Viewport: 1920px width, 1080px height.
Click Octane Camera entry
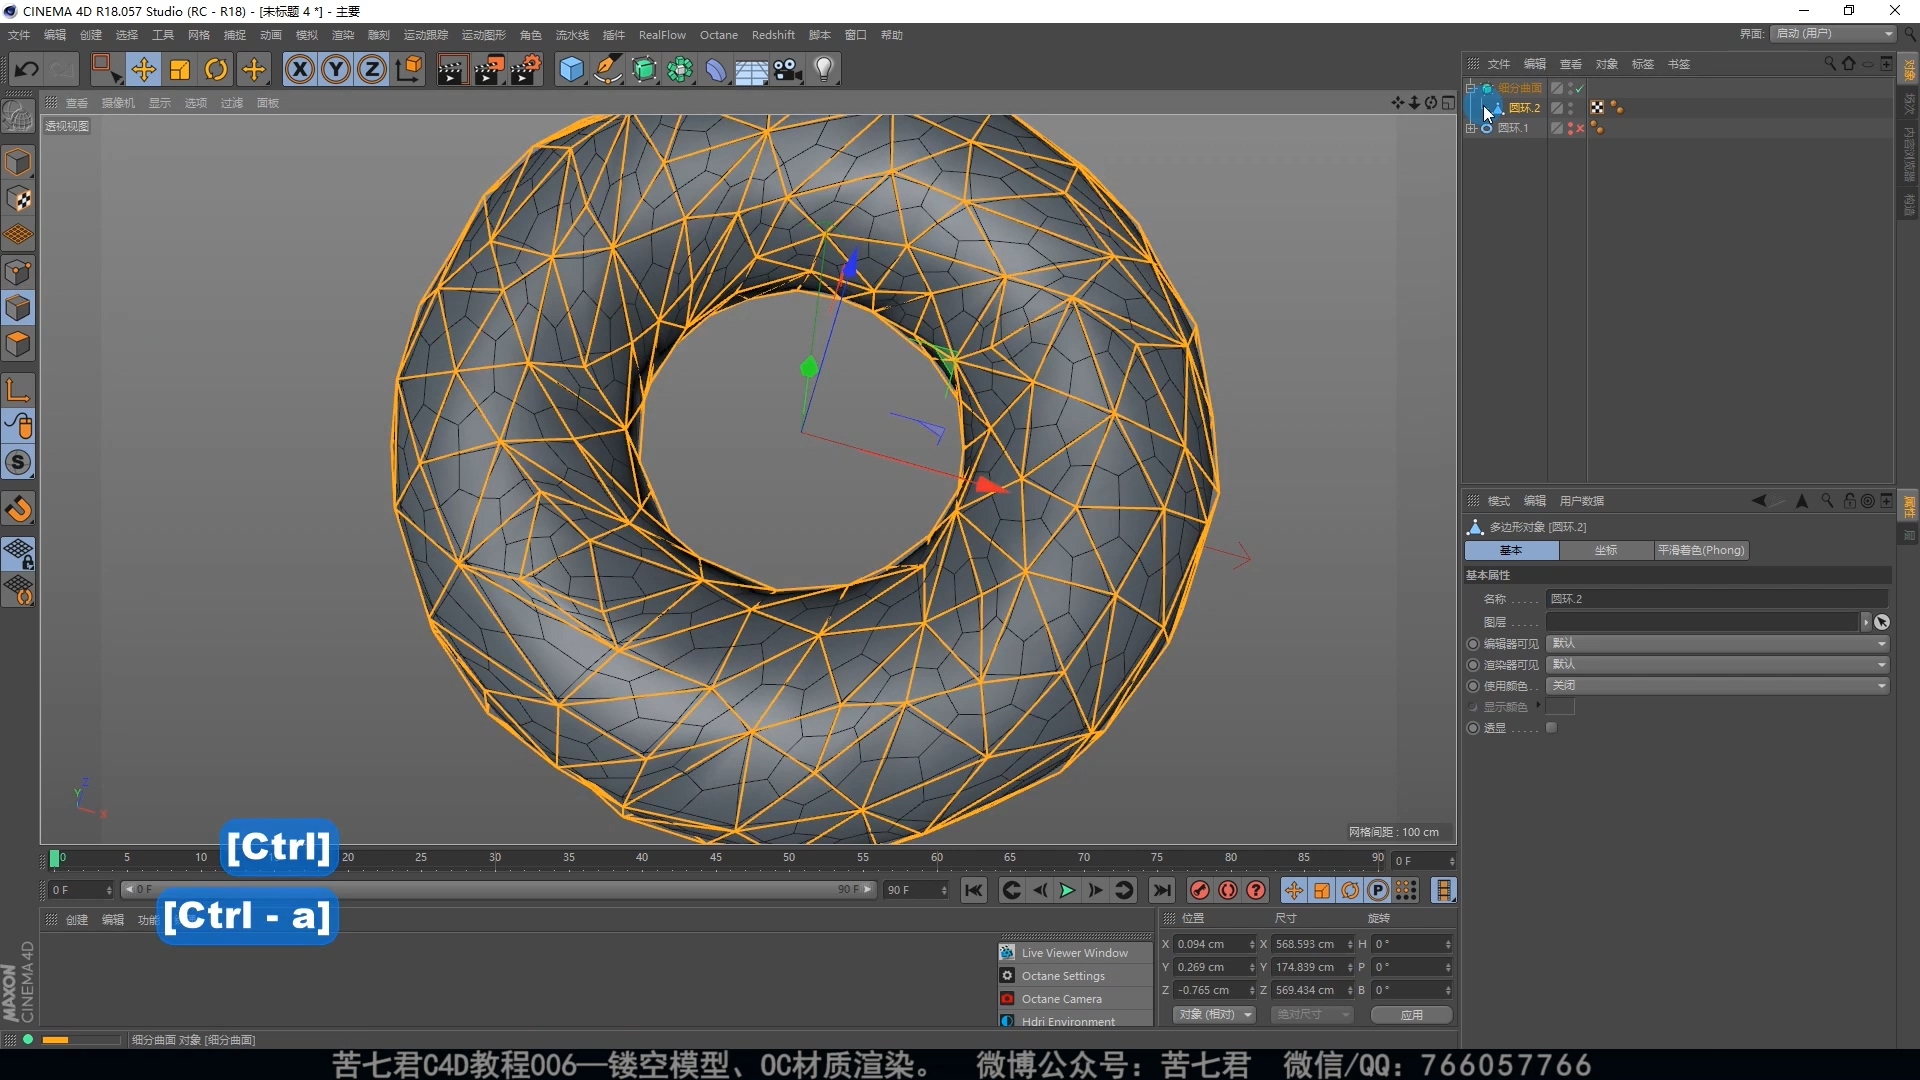click(x=1075, y=999)
